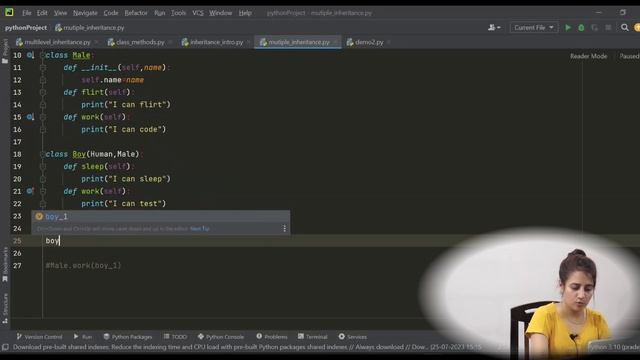Open the Services tool window
This screenshot has height=360, width=640.
coord(353,337)
